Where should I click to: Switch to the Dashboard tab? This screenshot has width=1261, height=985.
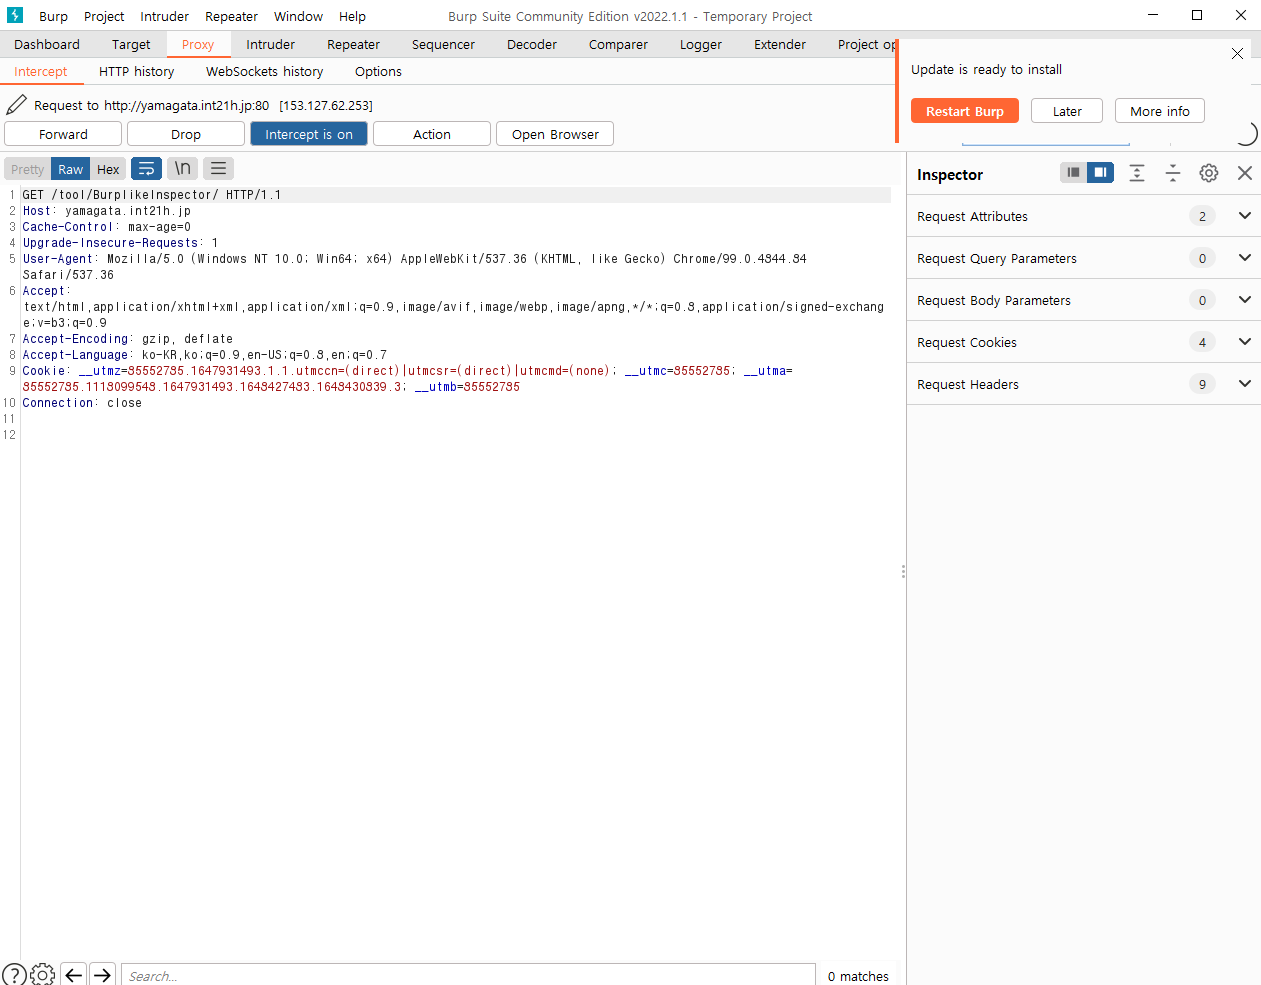(x=47, y=44)
